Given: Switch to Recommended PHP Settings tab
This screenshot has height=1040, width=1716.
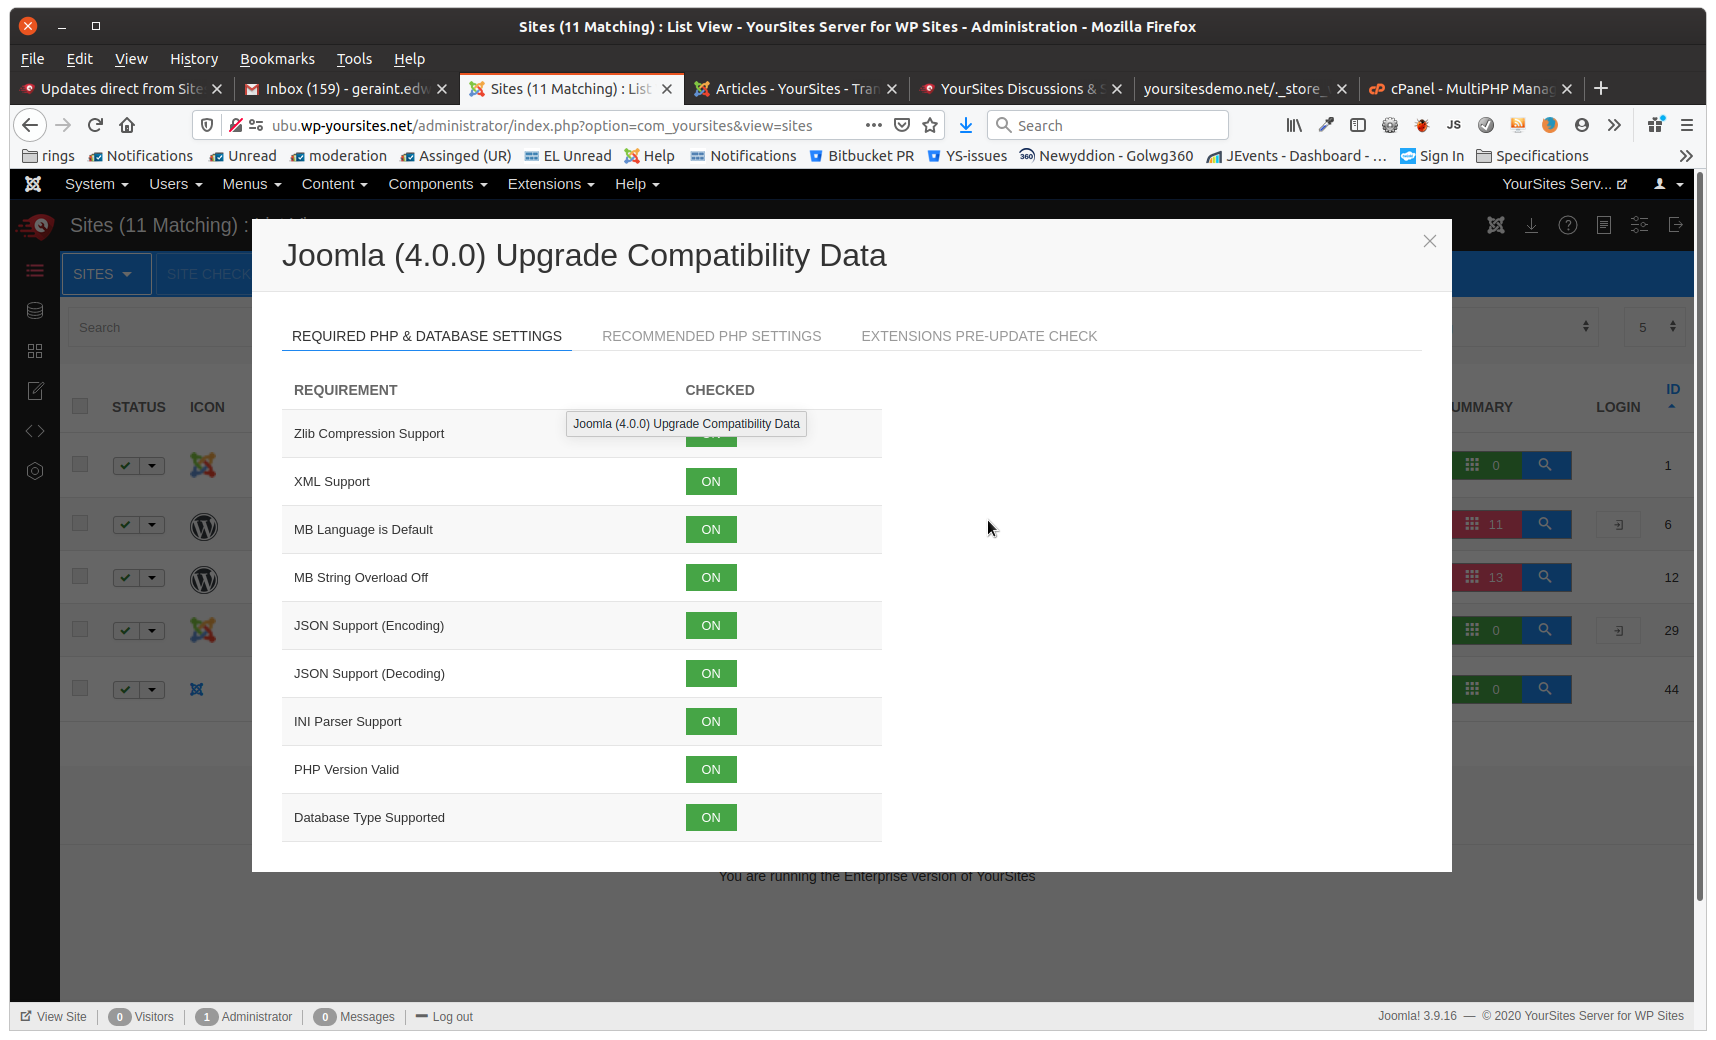Looking at the screenshot, I should click(x=711, y=336).
